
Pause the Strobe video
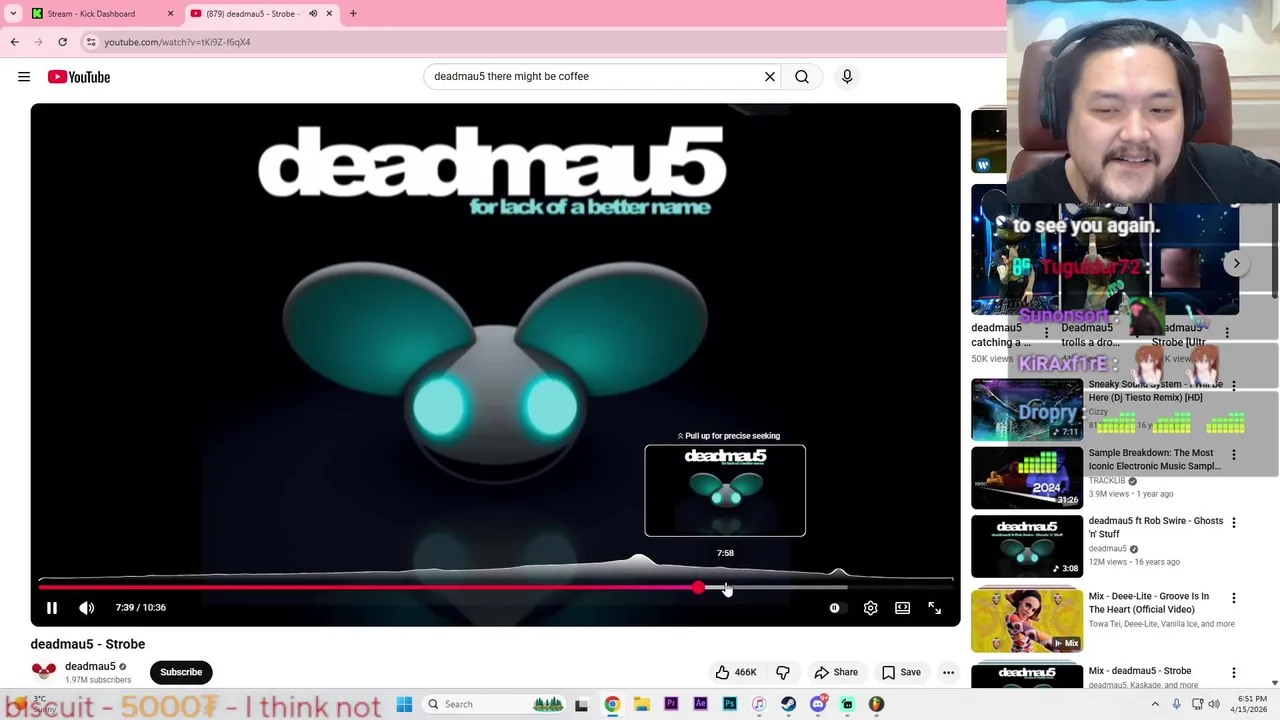[x=52, y=607]
